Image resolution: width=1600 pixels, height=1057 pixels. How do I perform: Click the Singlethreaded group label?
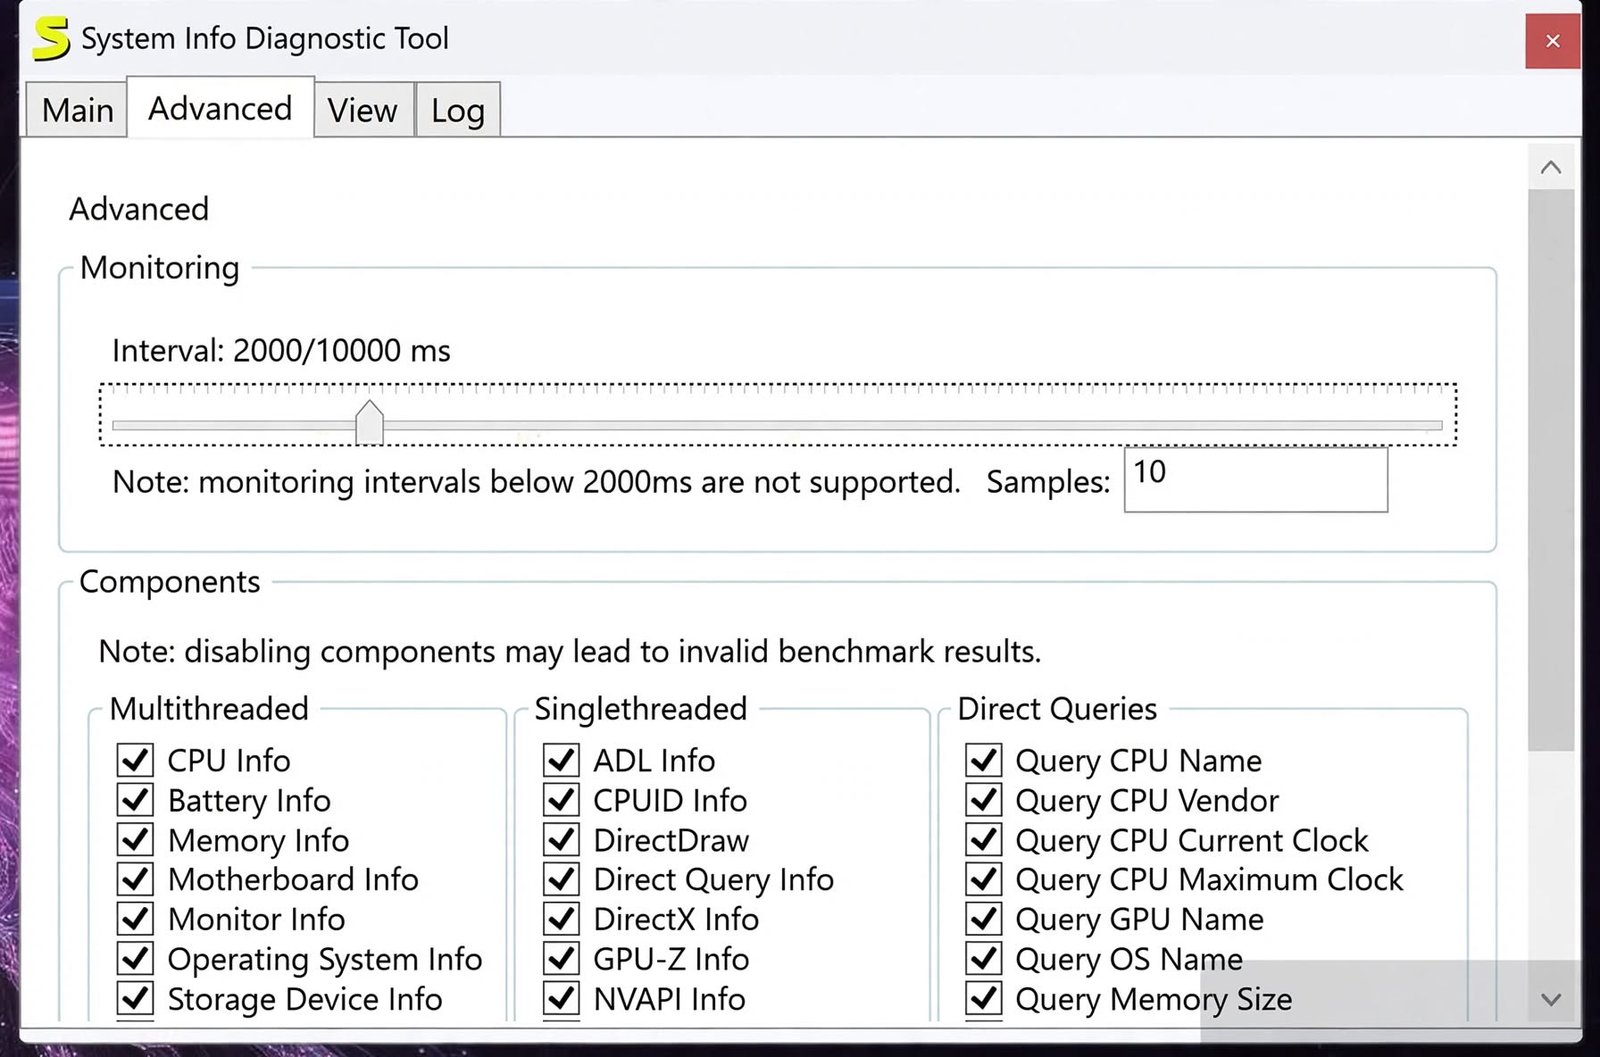point(641,709)
